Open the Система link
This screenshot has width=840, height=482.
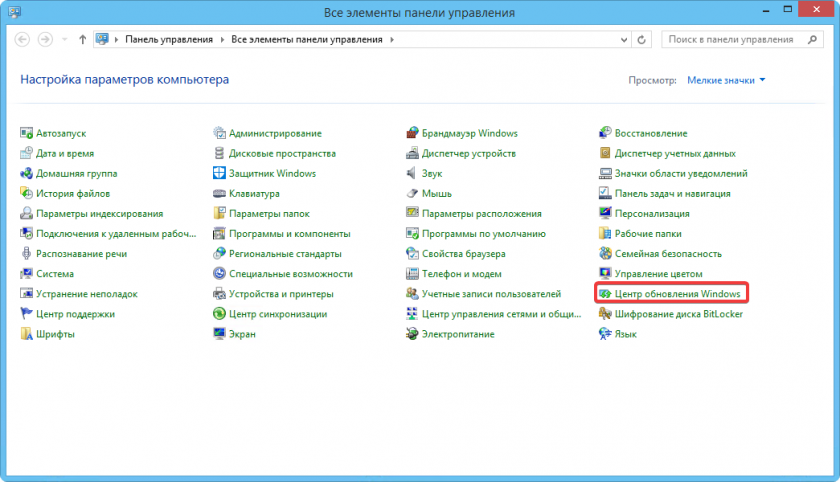click(55, 274)
